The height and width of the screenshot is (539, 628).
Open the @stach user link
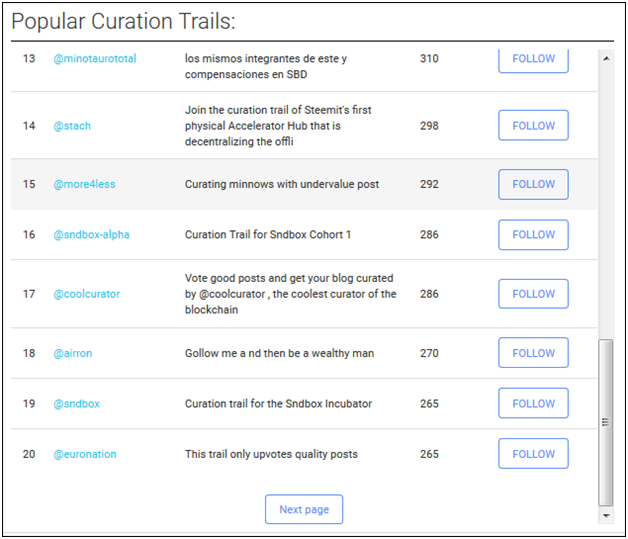tap(72, 126)
